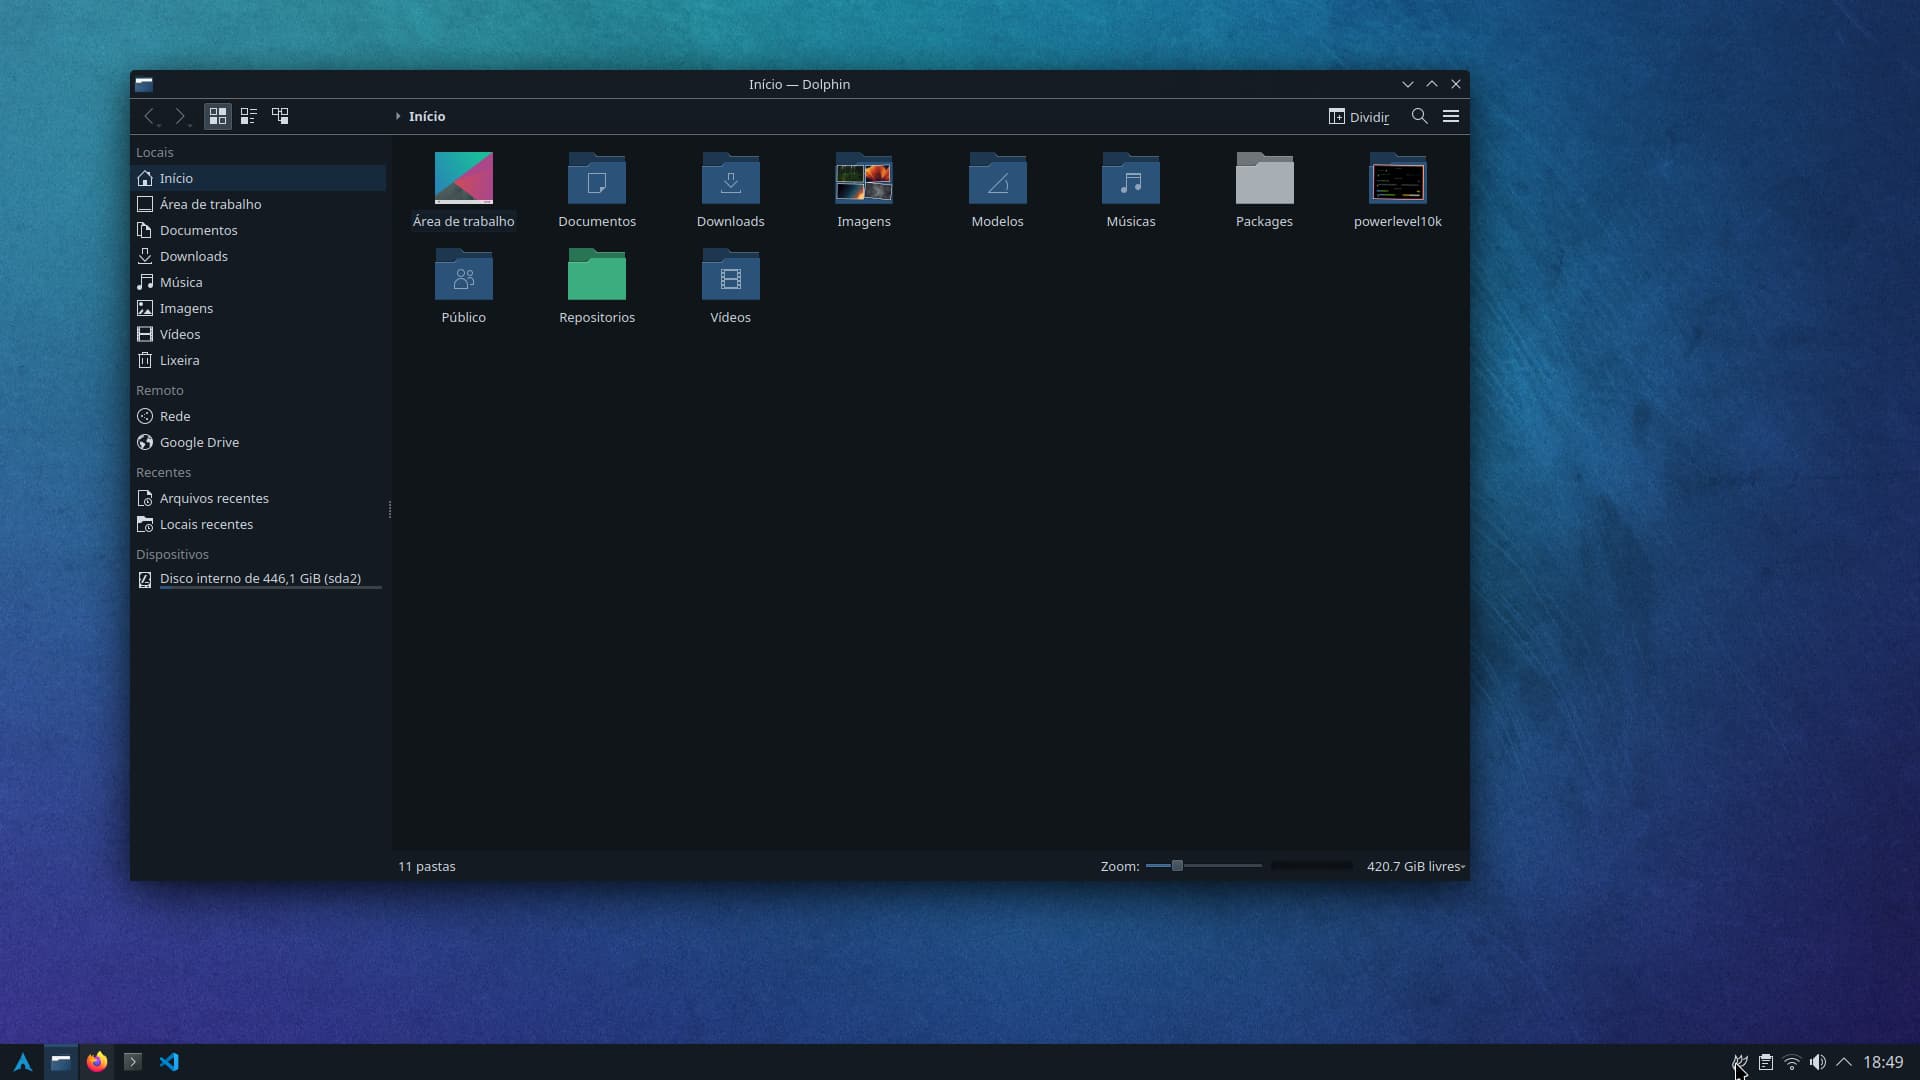Expand the breadcrumb arrow before Início
Screen dimensions: 1920x1080
pyautogui.click(x=398, y=116)
